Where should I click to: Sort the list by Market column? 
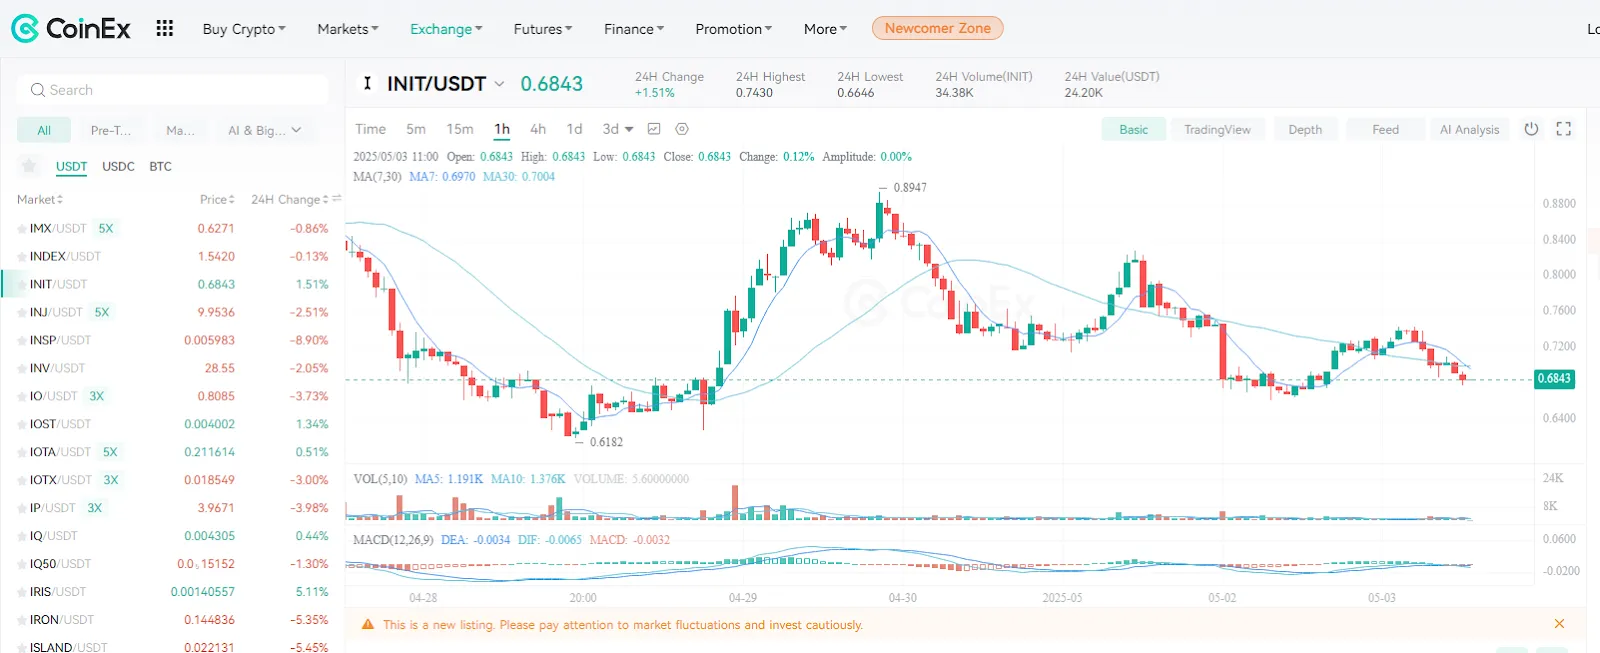[x=40, y=200]
